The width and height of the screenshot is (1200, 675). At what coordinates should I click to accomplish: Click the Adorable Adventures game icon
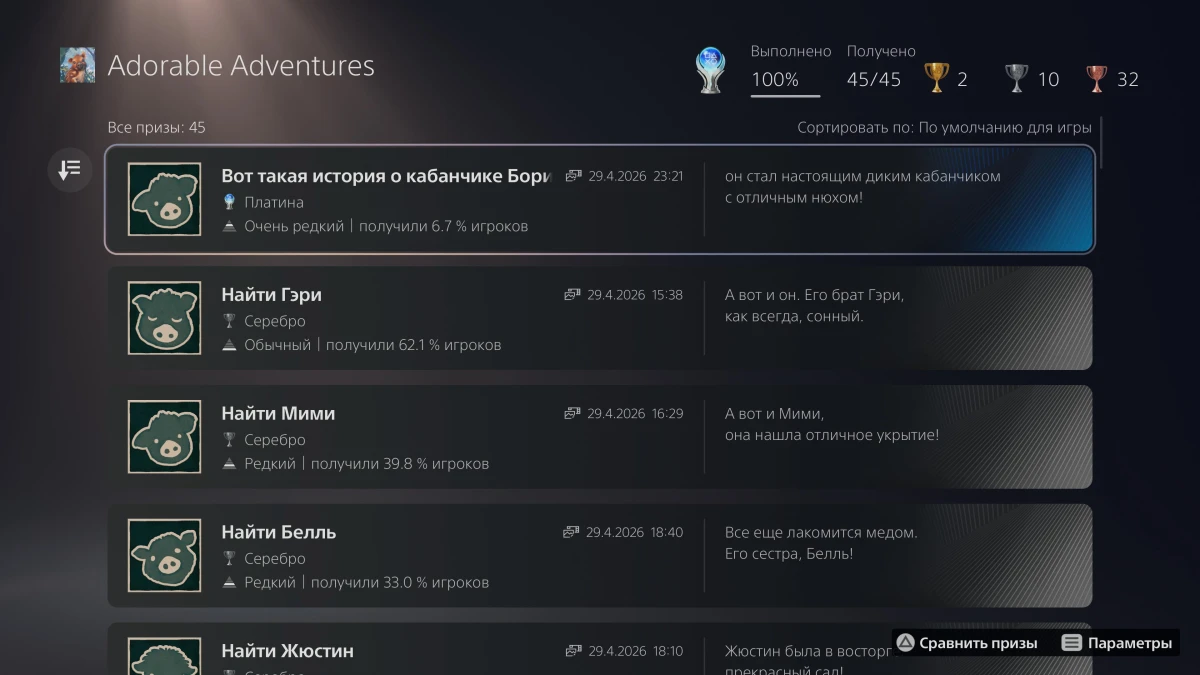pos(77,66)
